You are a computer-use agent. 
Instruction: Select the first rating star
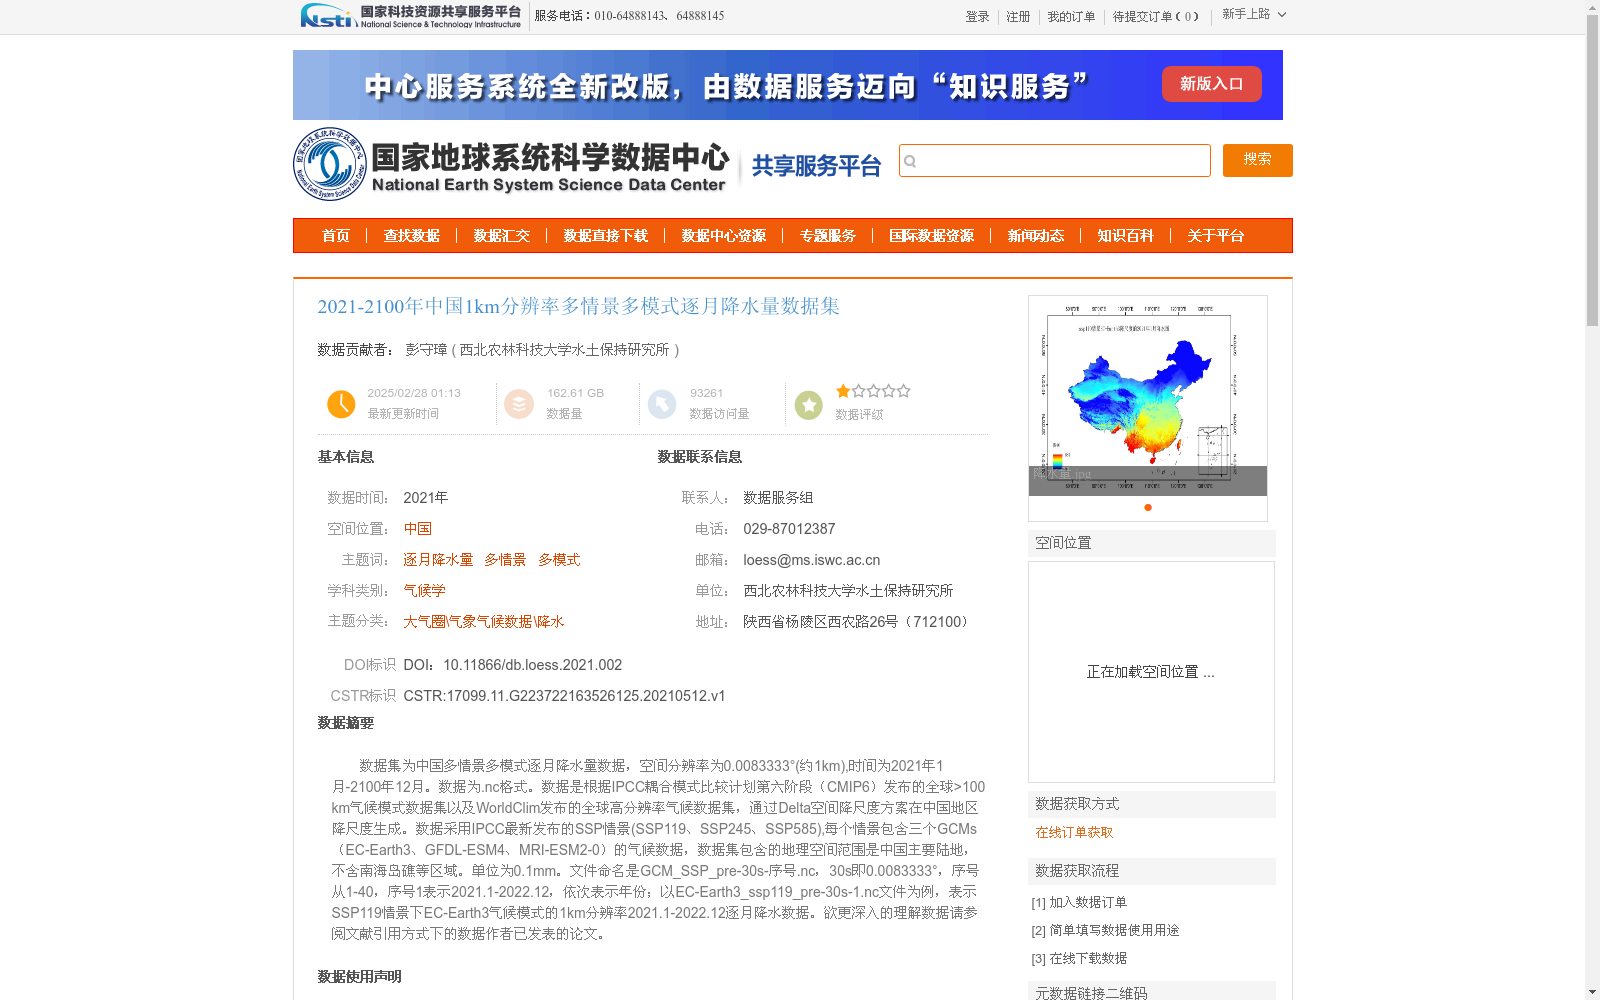[x=843, y=391]
